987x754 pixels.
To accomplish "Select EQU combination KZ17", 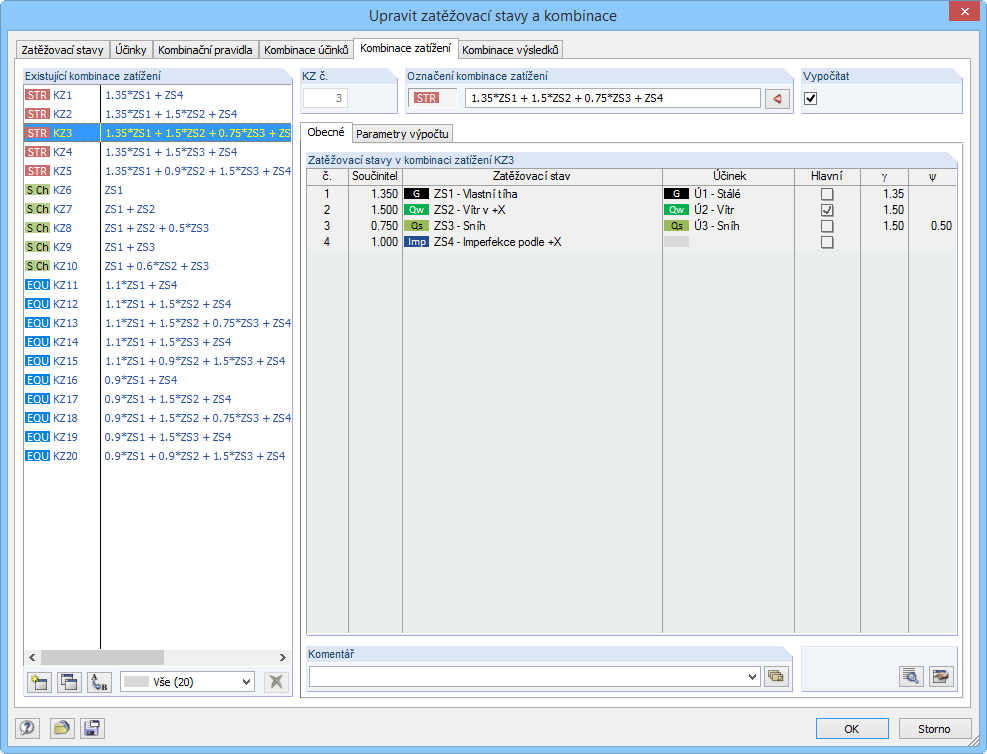I will (157, 399).
